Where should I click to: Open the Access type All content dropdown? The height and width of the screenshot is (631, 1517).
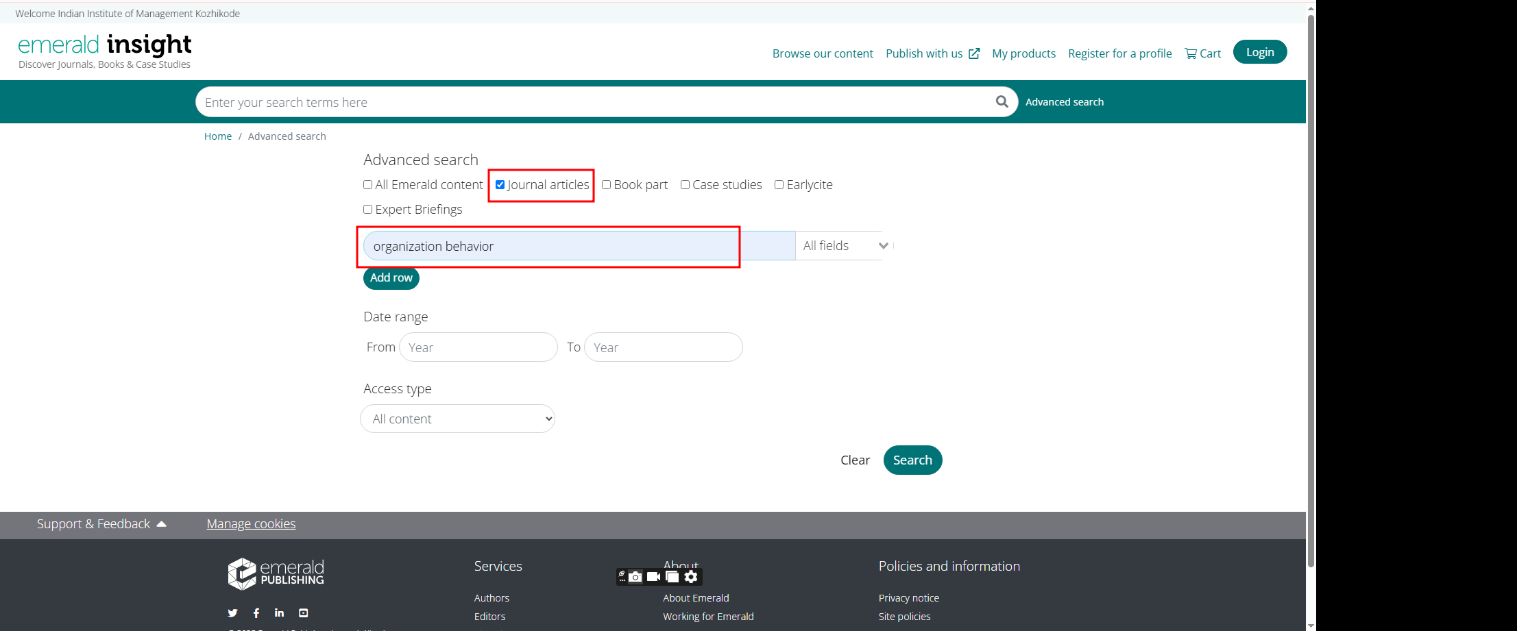tap(457, 419)
